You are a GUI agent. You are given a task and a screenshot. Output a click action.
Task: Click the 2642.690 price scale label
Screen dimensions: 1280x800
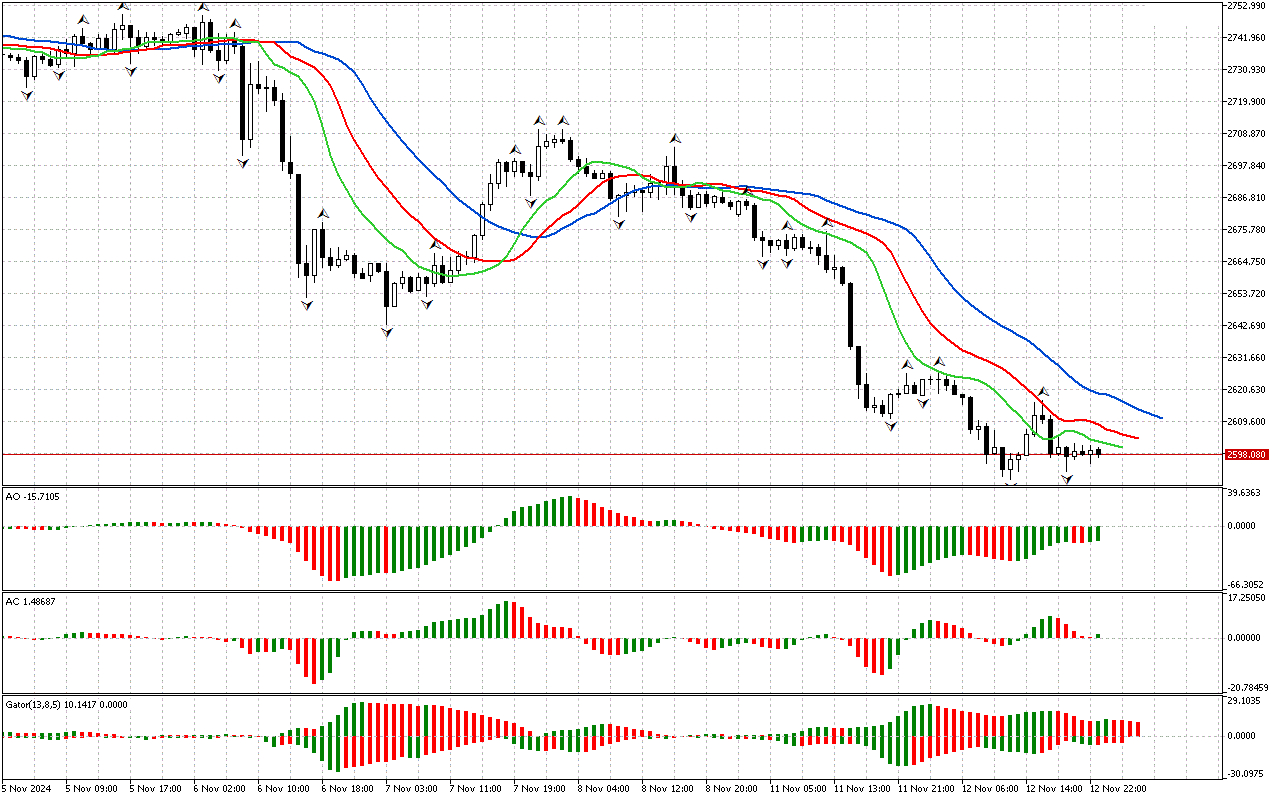1246,326
